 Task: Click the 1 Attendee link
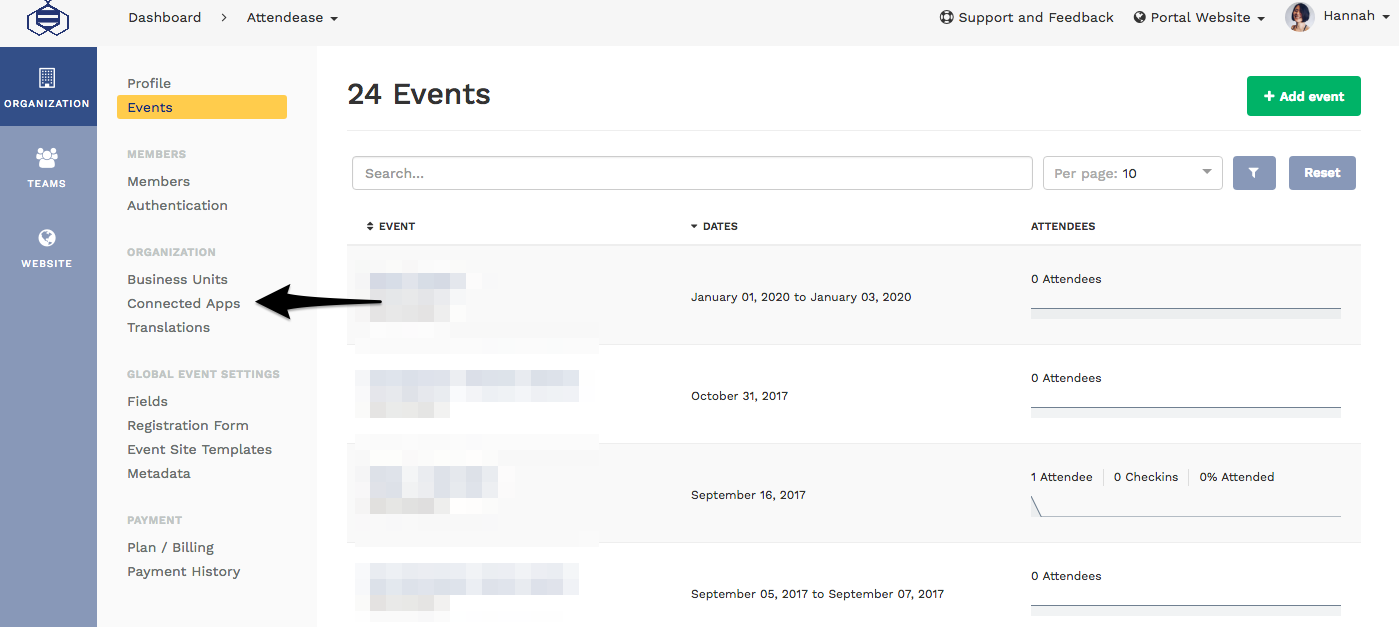[1061, 476]
